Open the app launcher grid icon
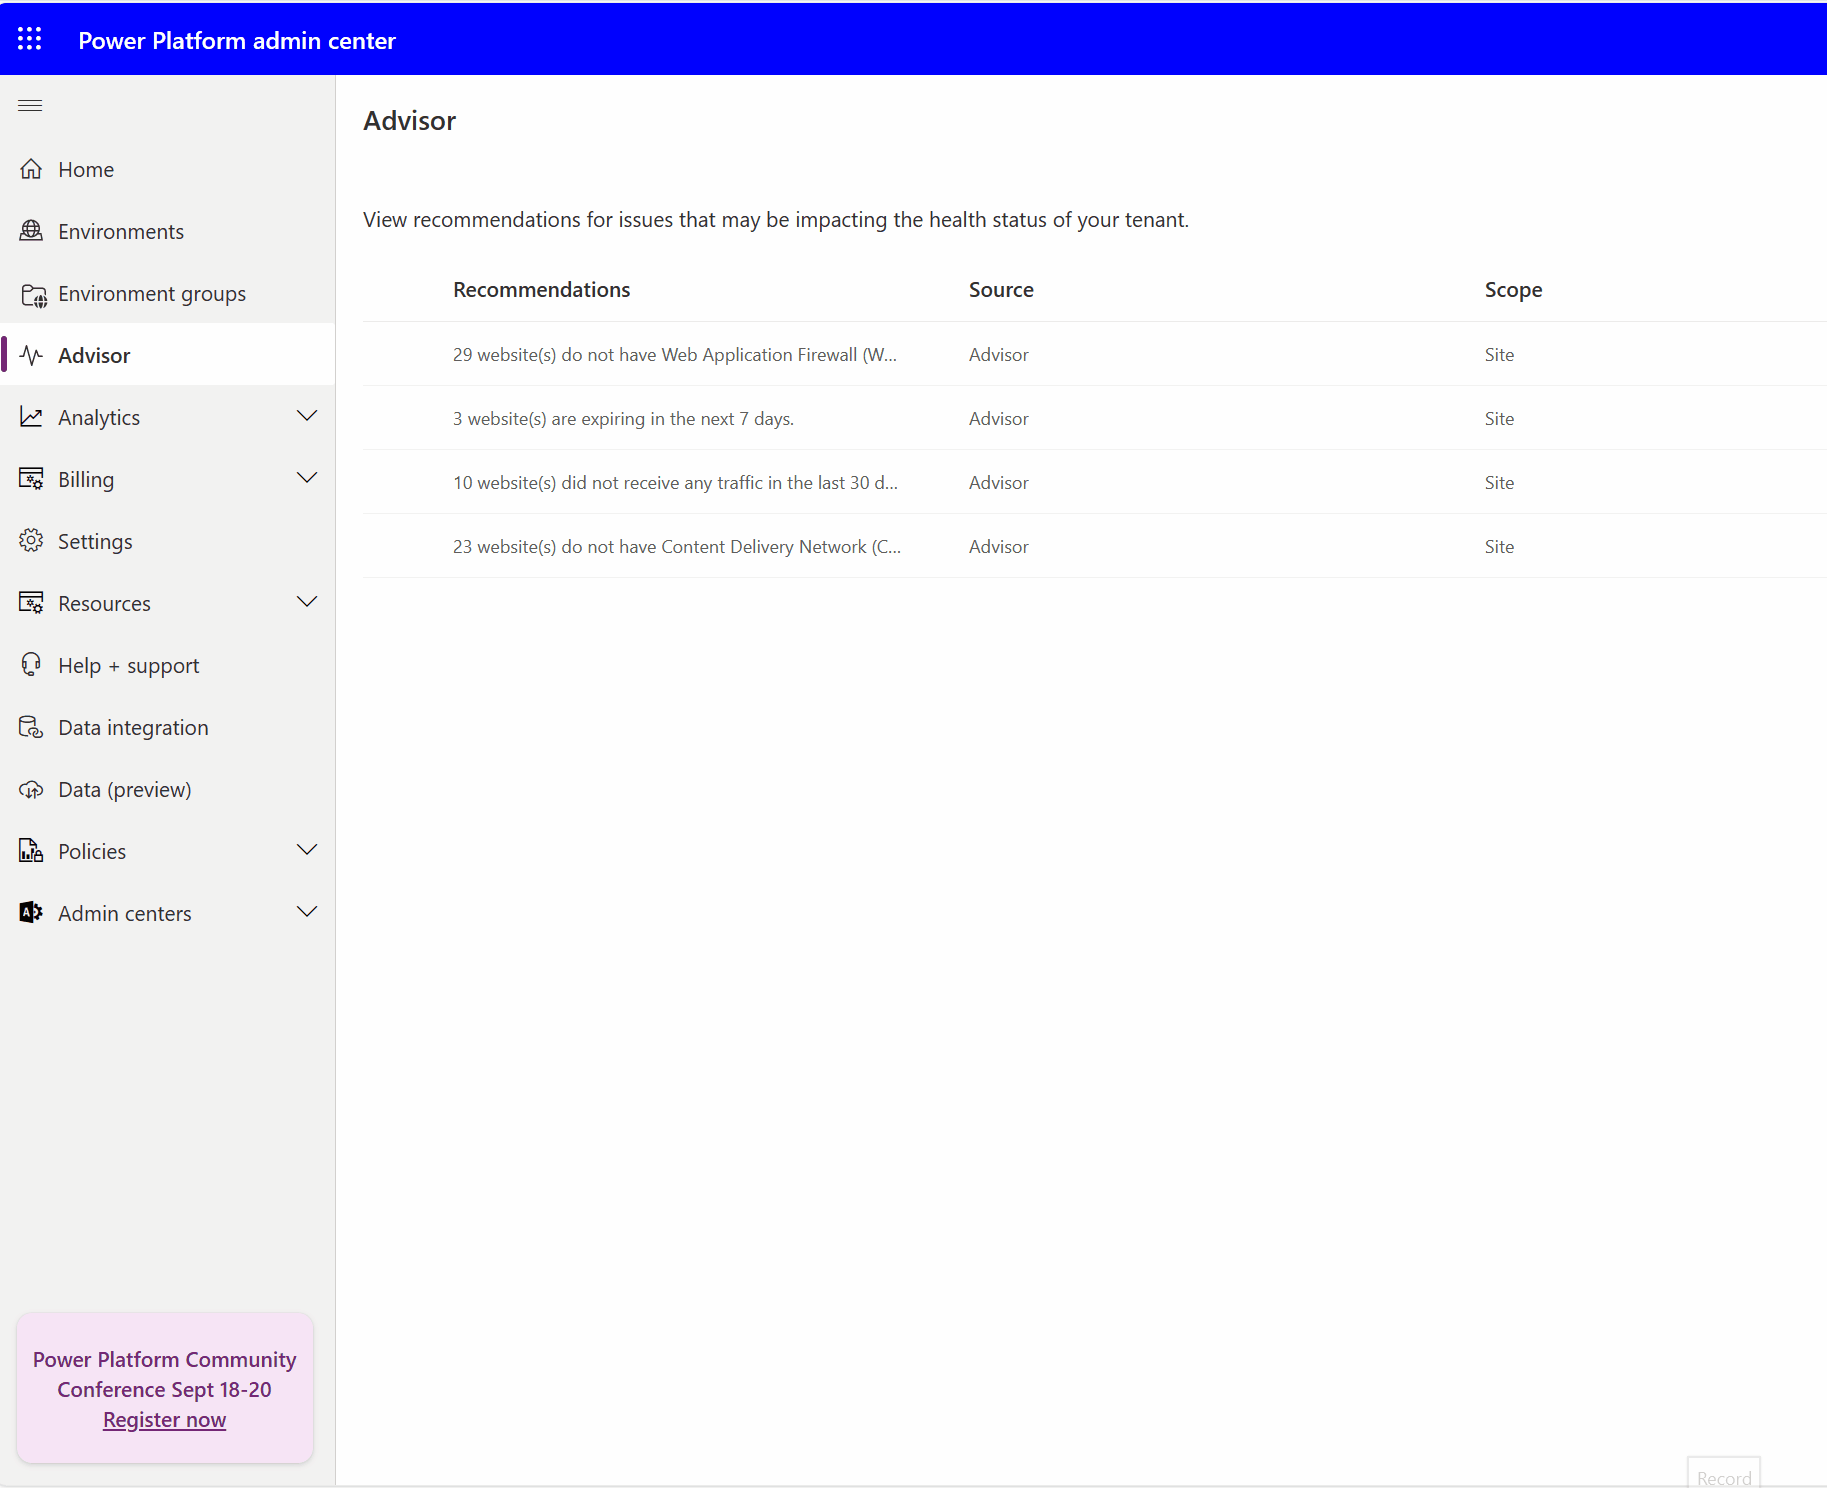 click(29, 39)
